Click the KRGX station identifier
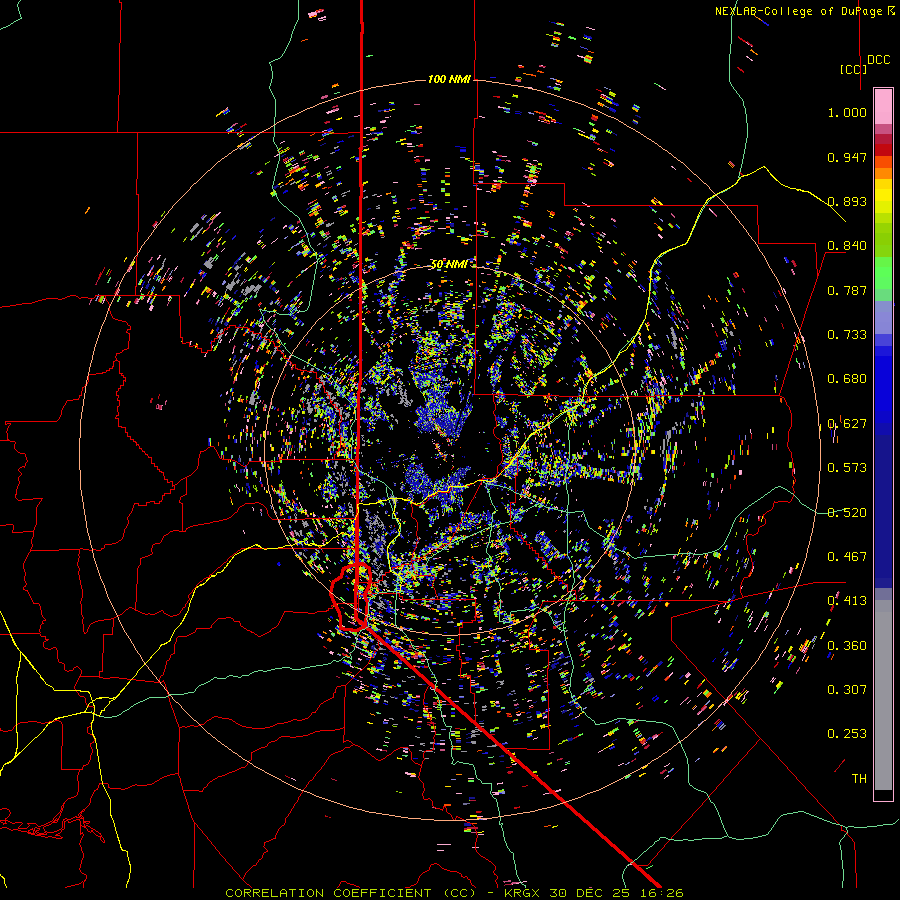 pyautogui.click(x=522, y=893)
